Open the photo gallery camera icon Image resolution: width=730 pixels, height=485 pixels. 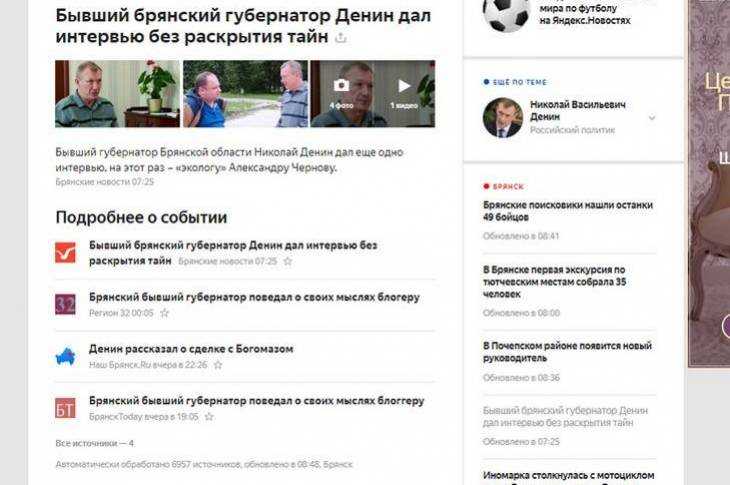pos(341,86)
